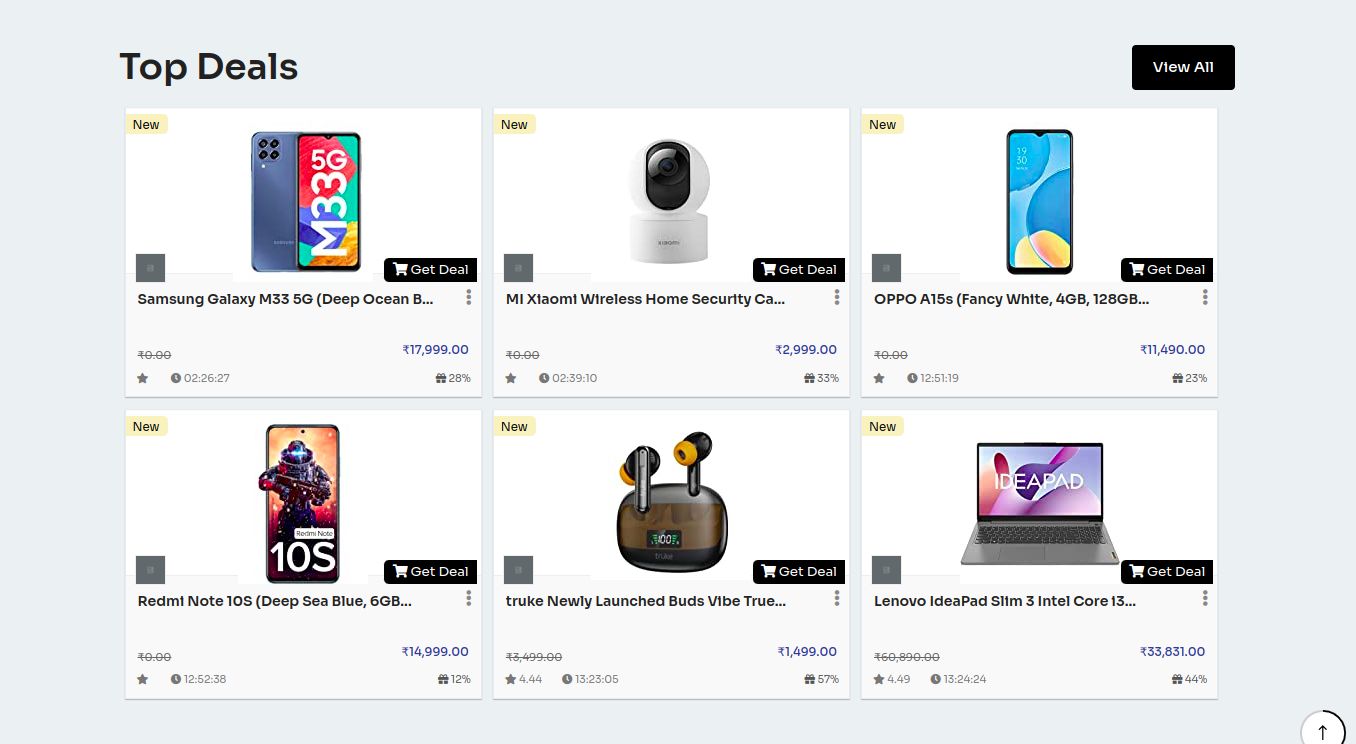Click store logo icon on OPPO A15s card
This screenshot has height=744, width=1356.
pyautogui.click(x=886, y=268)
